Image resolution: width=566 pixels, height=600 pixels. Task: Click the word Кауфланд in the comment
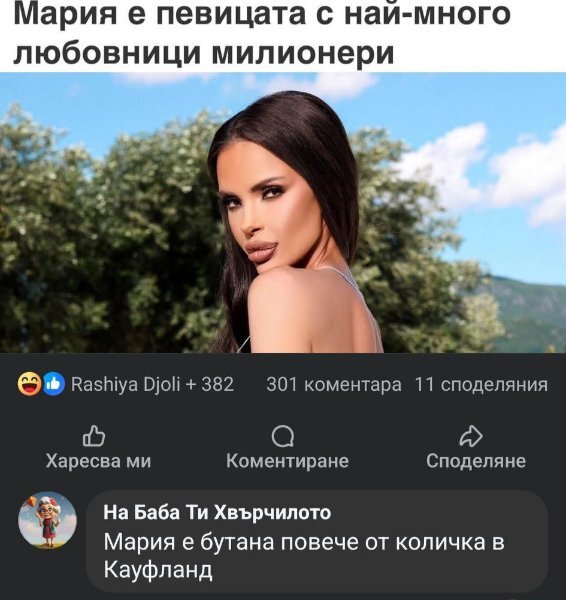tap(158, 570)
